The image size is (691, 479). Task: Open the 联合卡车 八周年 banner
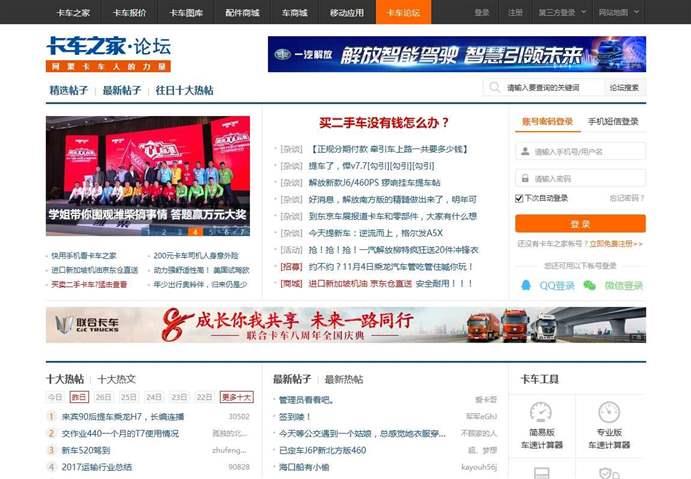[x=346, y=325]
